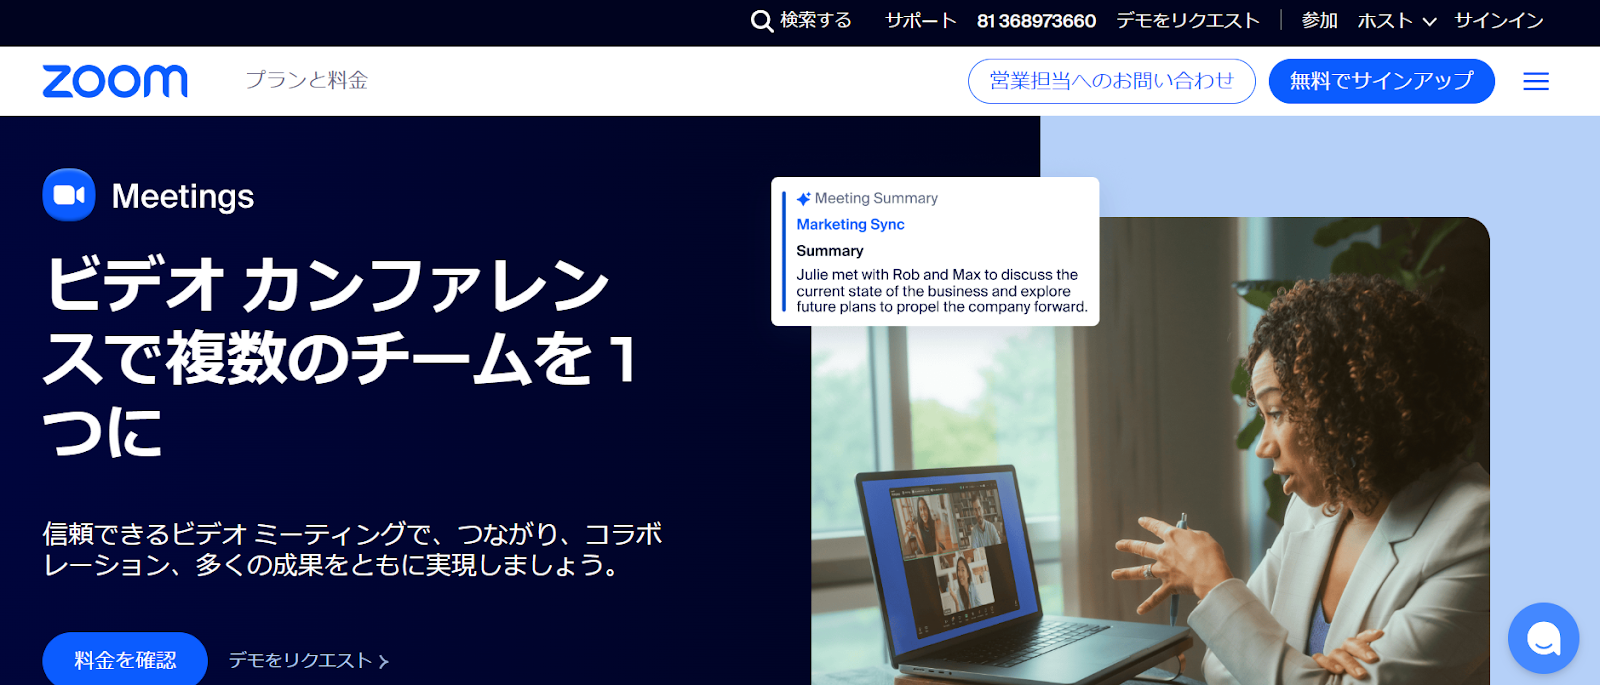Click the Meeting Summary label
The image size is (1600, 685).
coord(876,199)
